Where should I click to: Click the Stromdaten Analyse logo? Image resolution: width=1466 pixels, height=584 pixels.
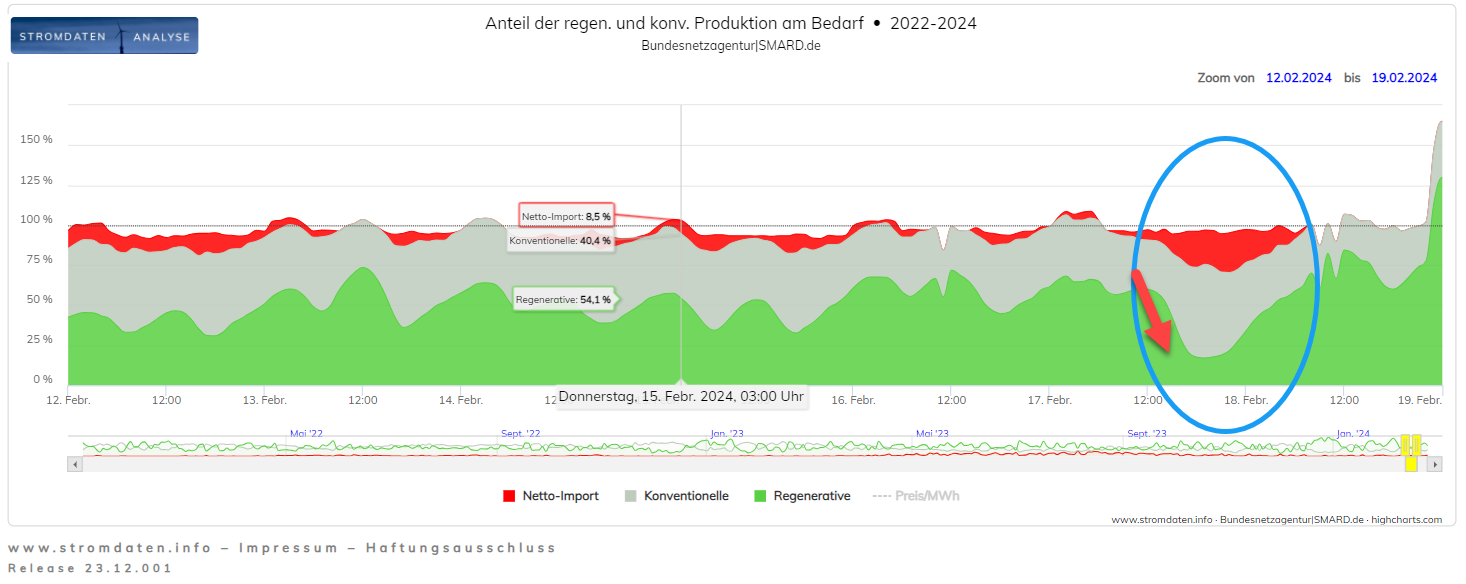coord(104,35)
